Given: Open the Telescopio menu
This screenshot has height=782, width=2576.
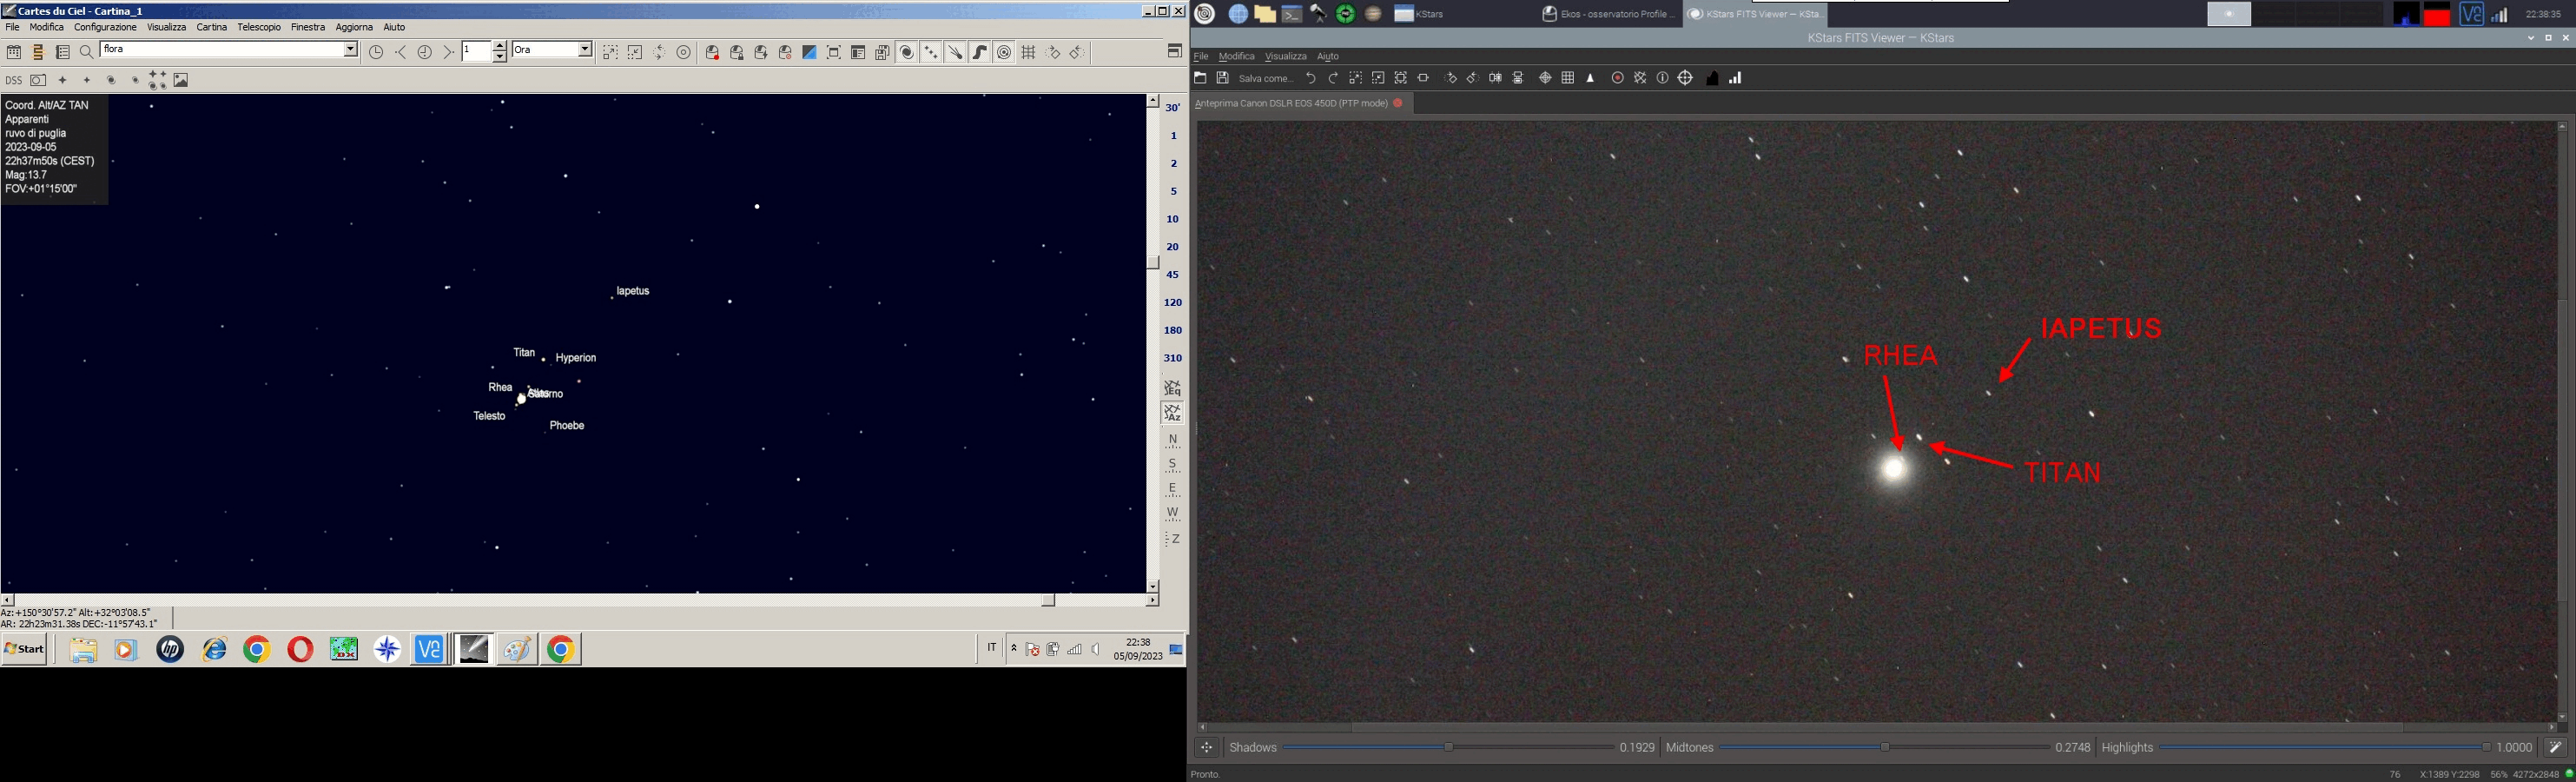Looking at the screenshot, I should click(x=259, y=28).
